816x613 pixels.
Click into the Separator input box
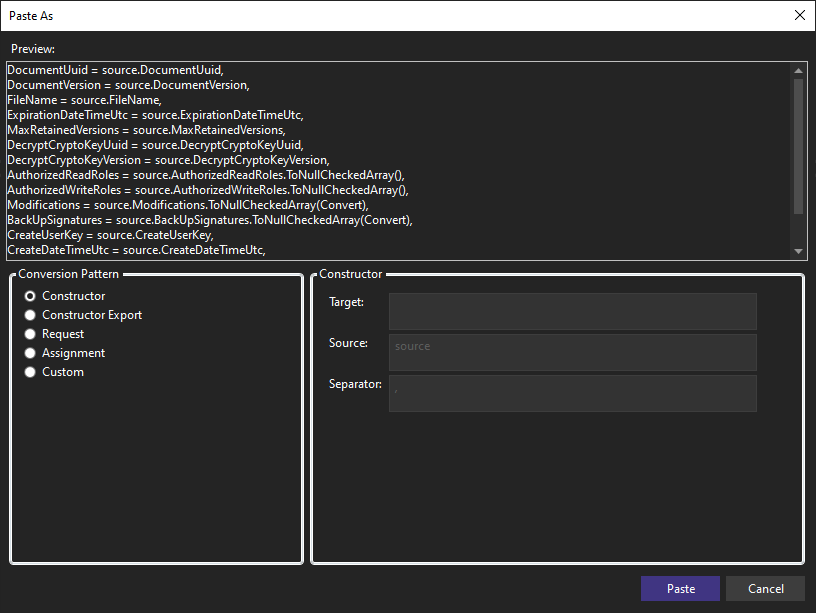[572, 393]
